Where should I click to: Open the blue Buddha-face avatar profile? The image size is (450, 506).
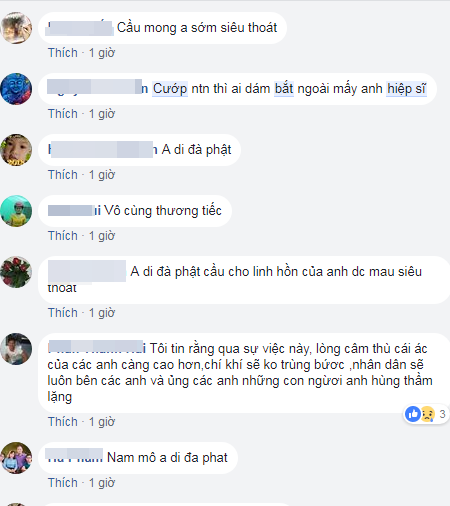click(16, 89)
